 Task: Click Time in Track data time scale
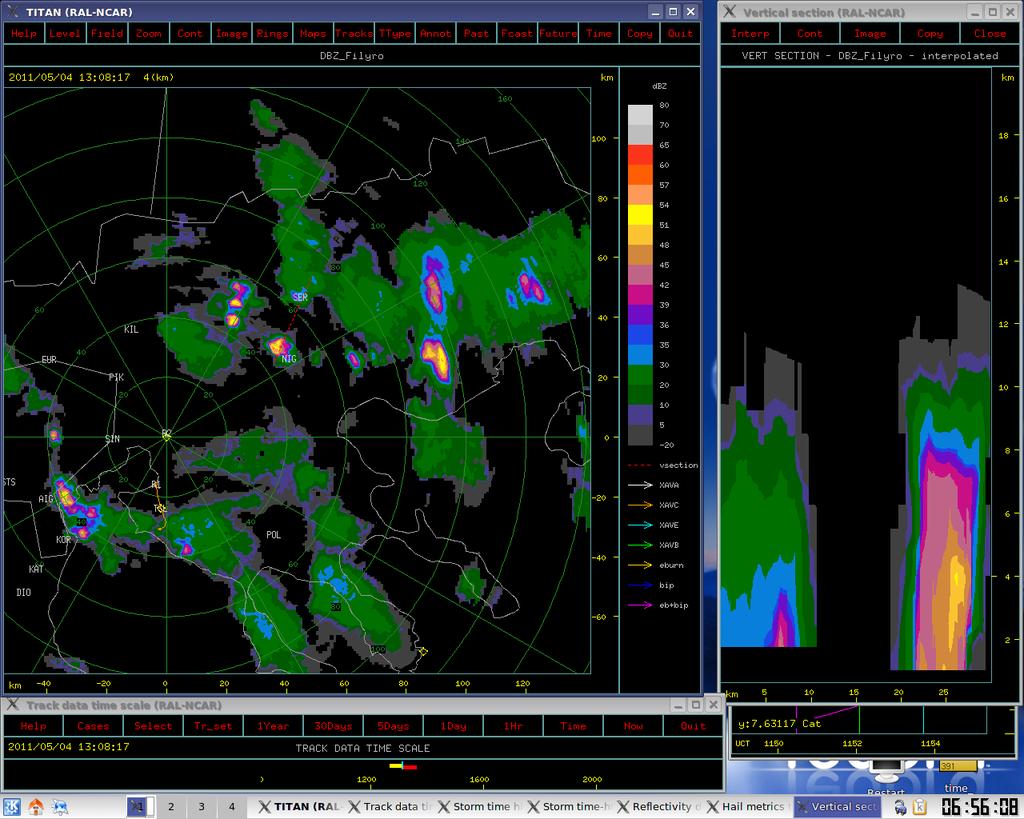[x=573, y=726]
